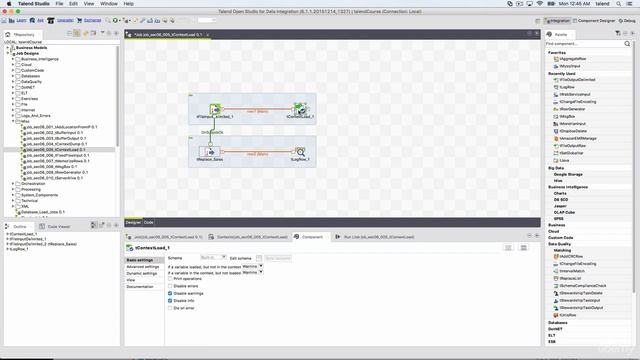Expand the Databases folder
This screenshot has height=360, width=640.
coord(13,76)
